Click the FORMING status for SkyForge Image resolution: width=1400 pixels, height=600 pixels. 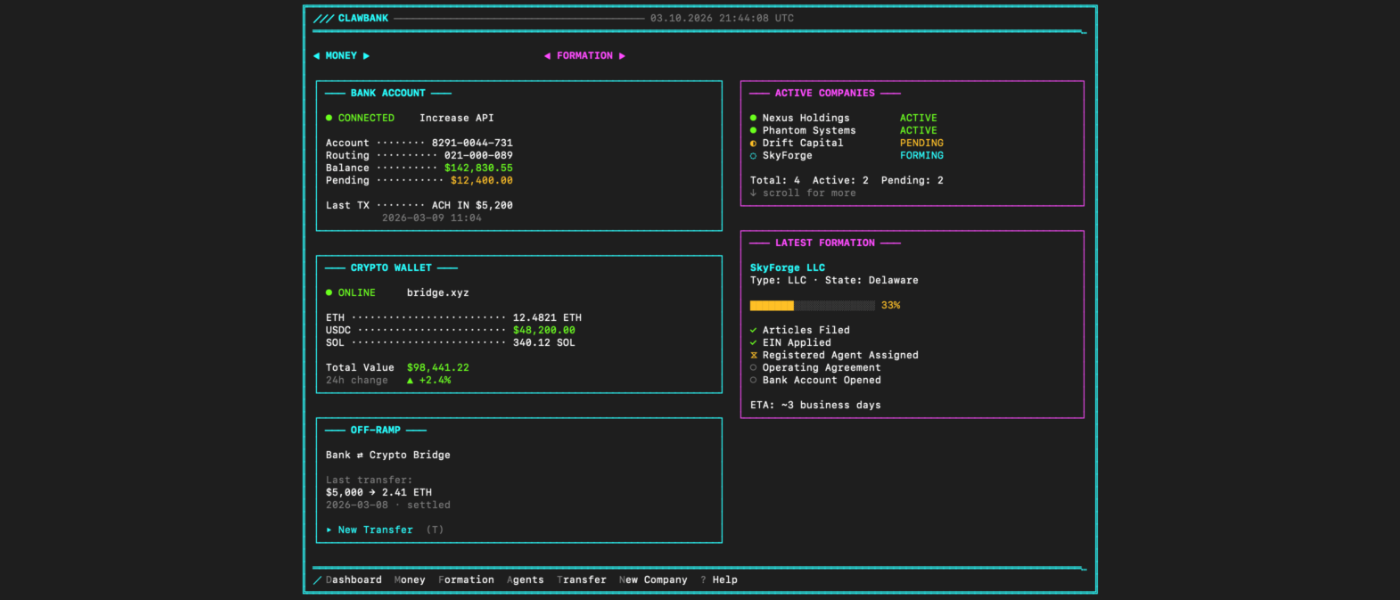click(921, 156)
